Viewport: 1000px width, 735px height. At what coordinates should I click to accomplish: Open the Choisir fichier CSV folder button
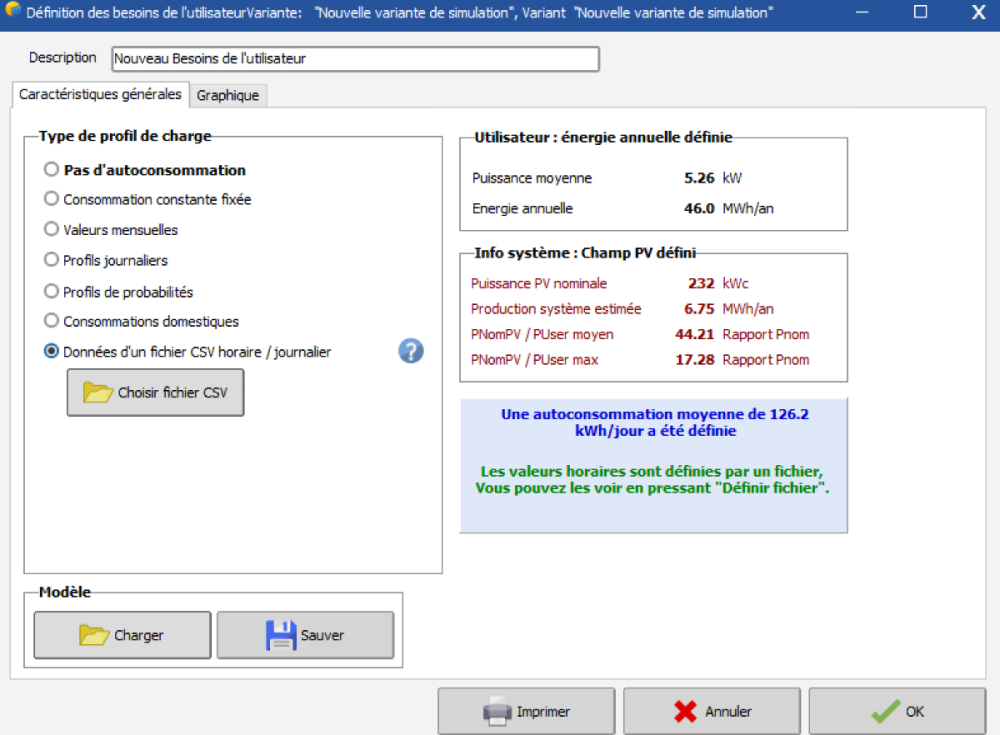(x=155, y=393)
